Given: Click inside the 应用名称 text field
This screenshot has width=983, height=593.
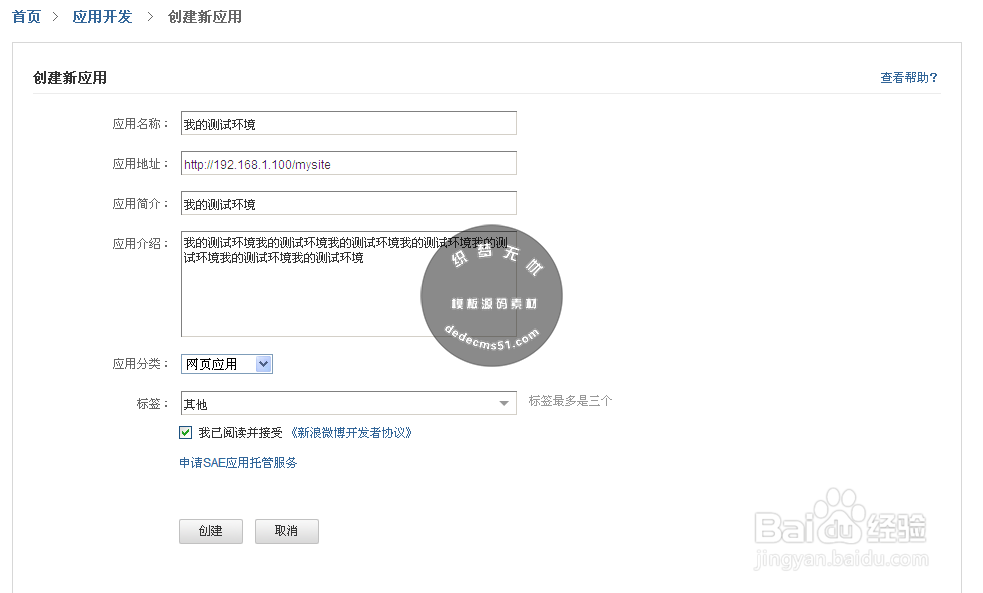Looking at the screenshot, I should pos(348,122).
